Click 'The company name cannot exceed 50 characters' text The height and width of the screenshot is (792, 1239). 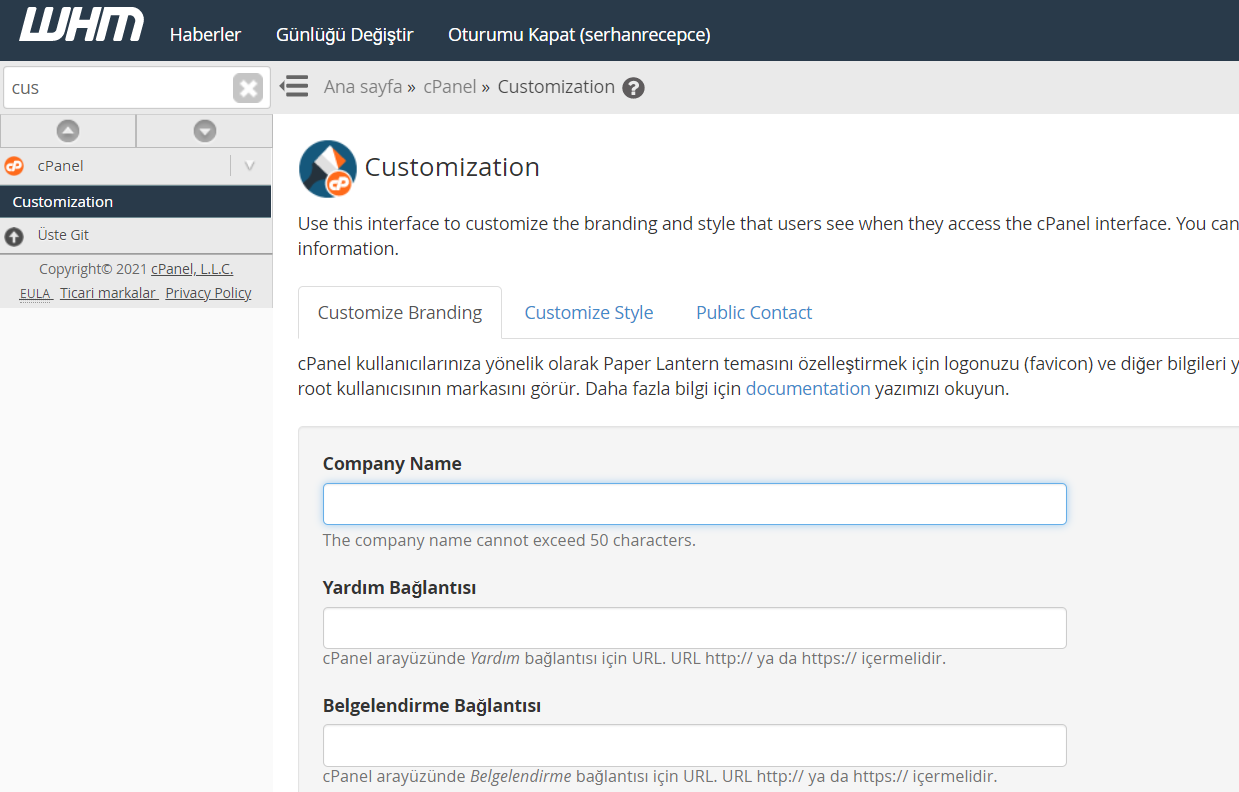(509, 541)
